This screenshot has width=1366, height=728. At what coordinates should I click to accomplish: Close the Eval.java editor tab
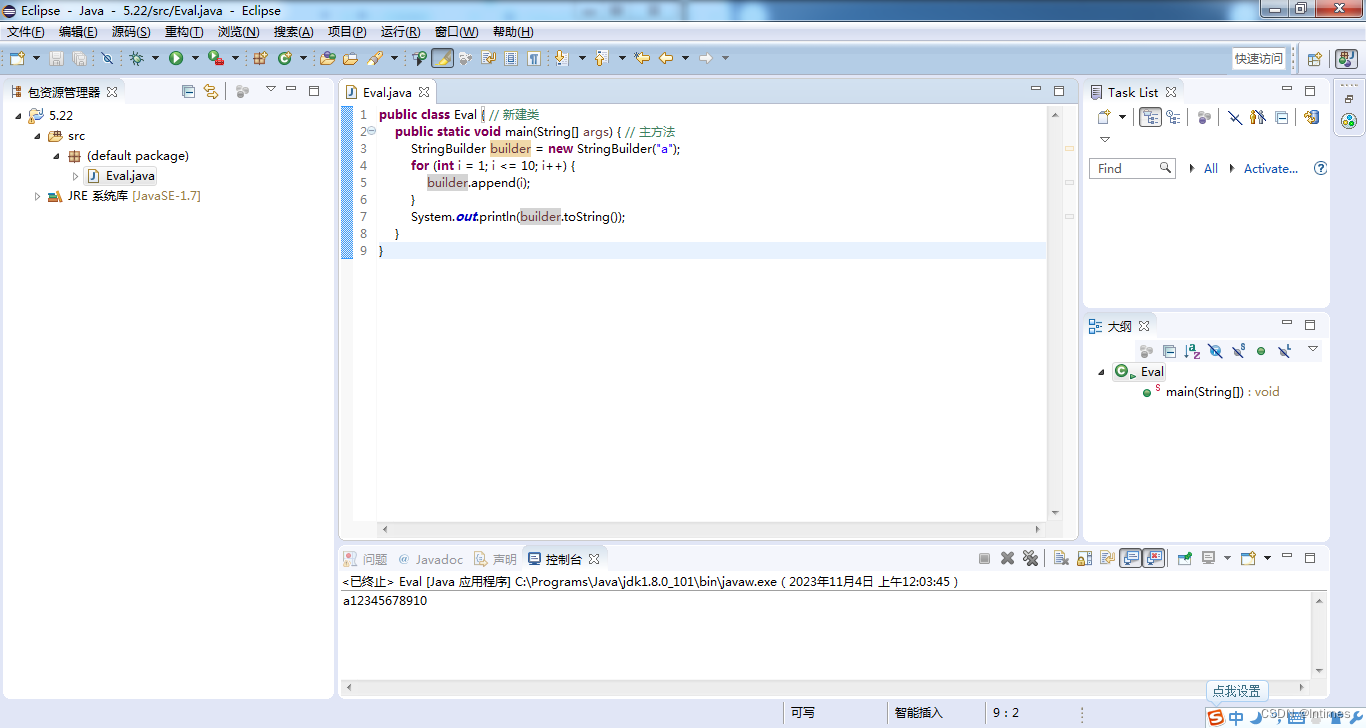point(424,92)
